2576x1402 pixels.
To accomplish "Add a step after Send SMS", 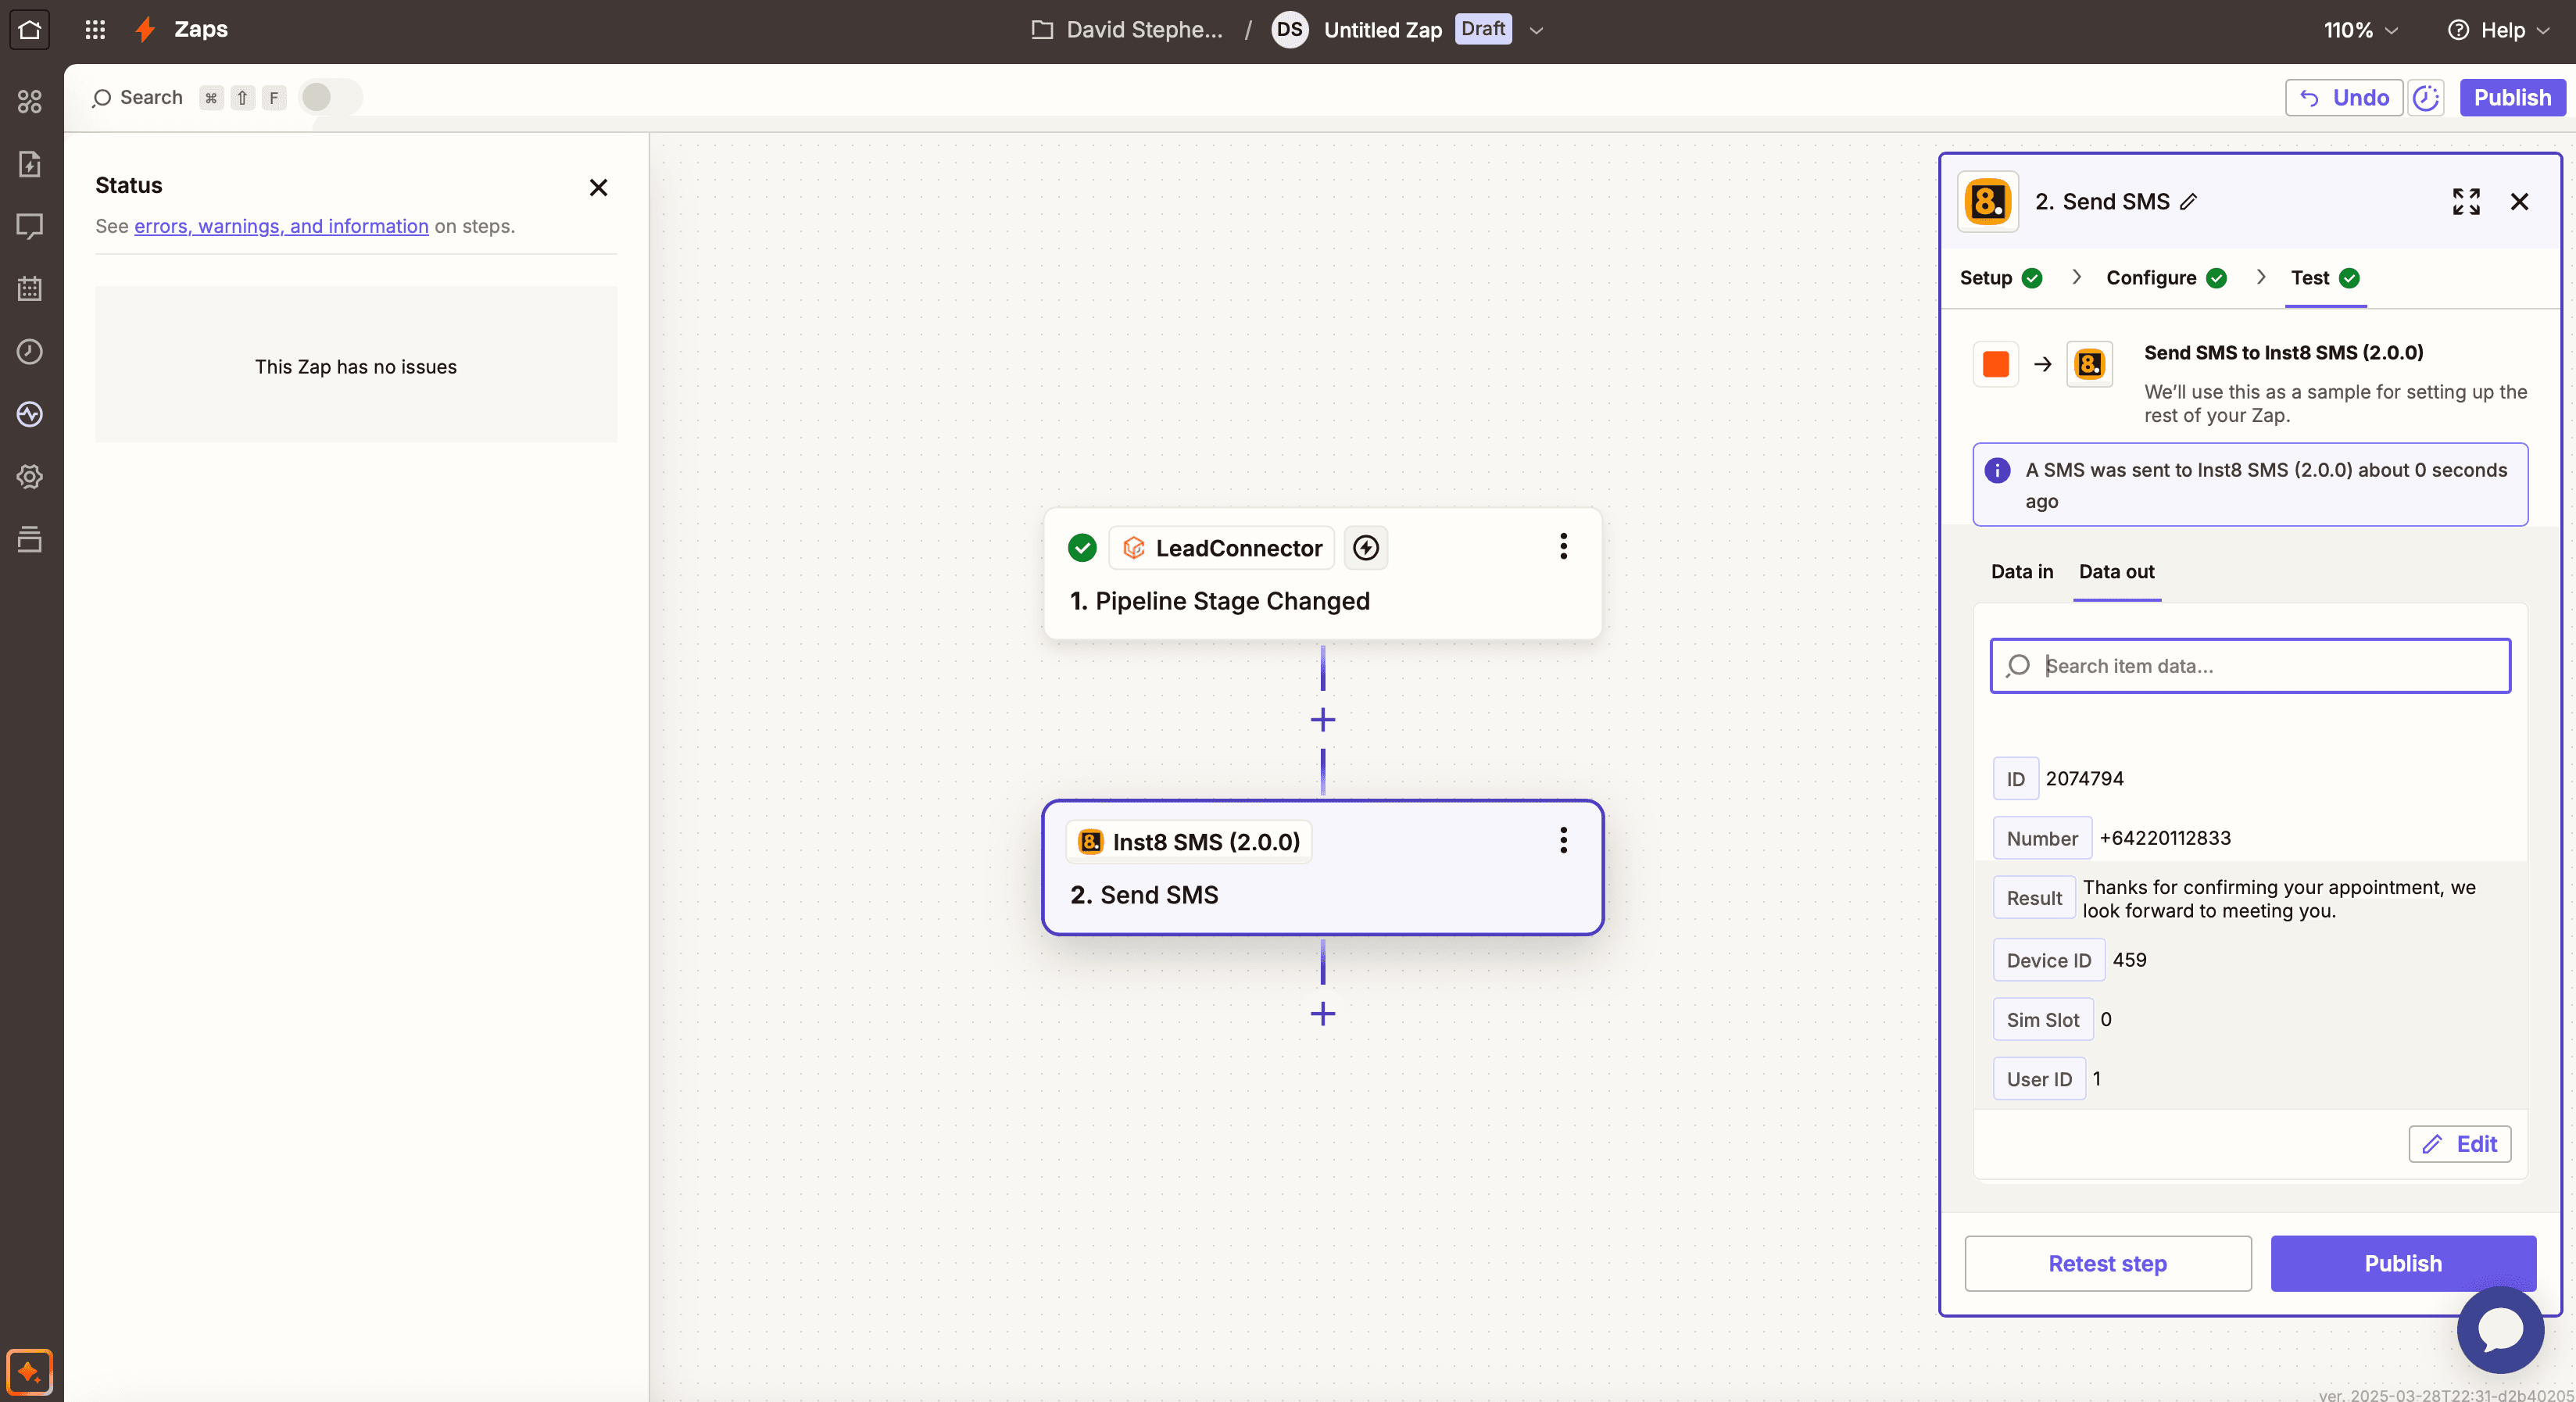I will [x=1323, y=1014].
